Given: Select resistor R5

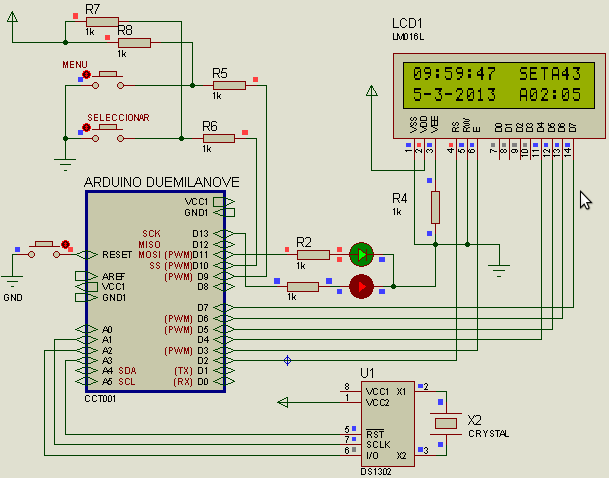Looking at the screenshot, I should coord(230,85).
